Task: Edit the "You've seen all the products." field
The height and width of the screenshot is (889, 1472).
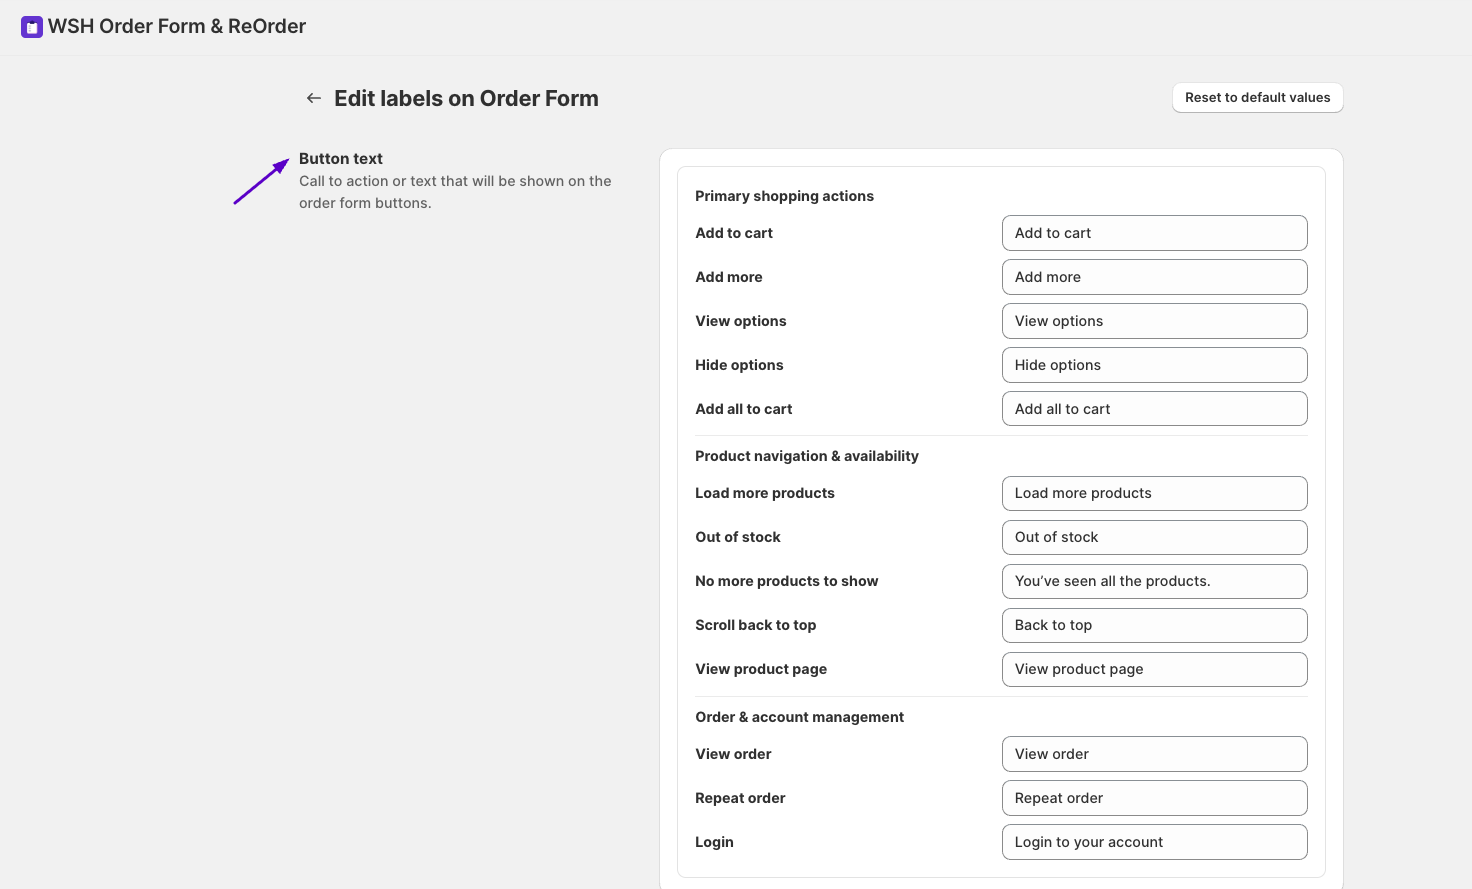Action: (x=1154, y=581)
